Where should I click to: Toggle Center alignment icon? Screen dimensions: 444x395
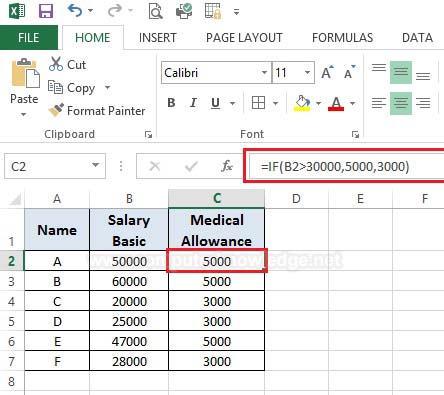pyautogui.click(x=401, y=103)
